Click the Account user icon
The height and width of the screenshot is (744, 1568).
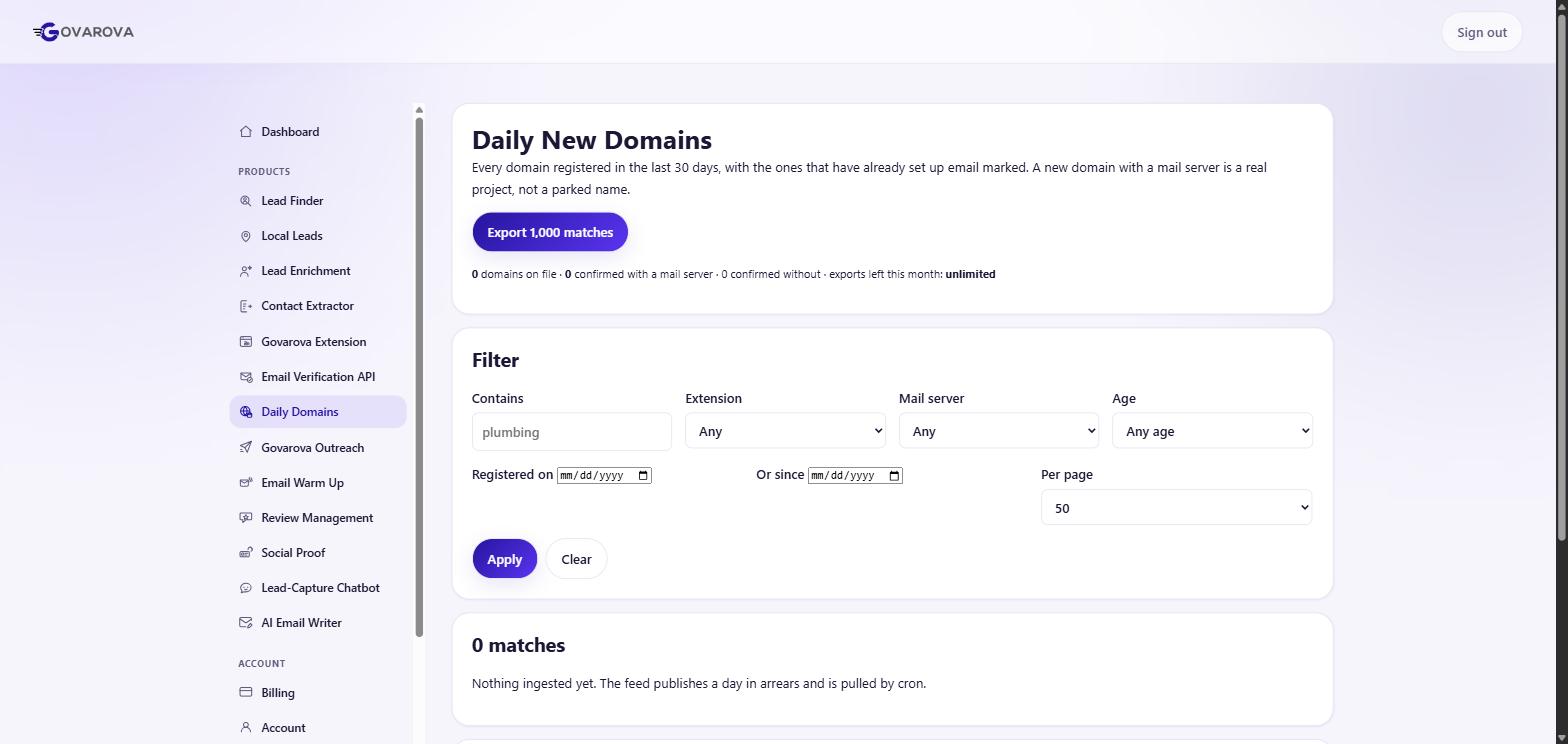click(x=246, y=727)
